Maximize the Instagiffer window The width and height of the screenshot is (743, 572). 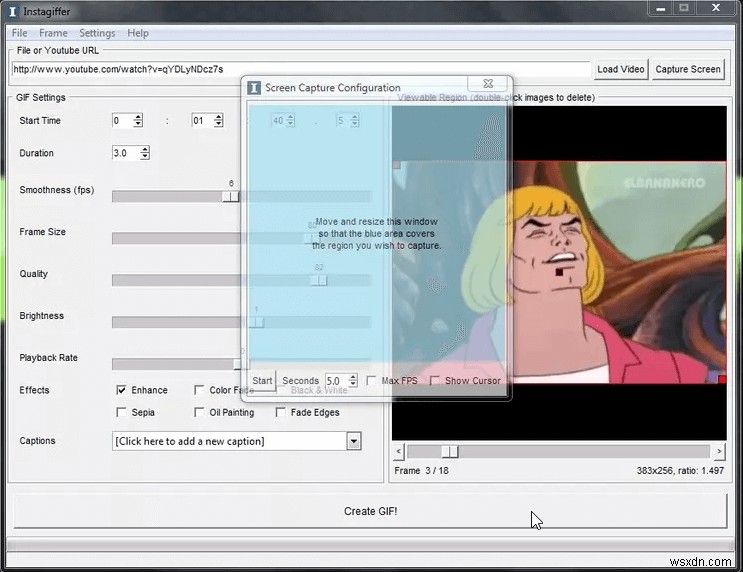[684, 8]
